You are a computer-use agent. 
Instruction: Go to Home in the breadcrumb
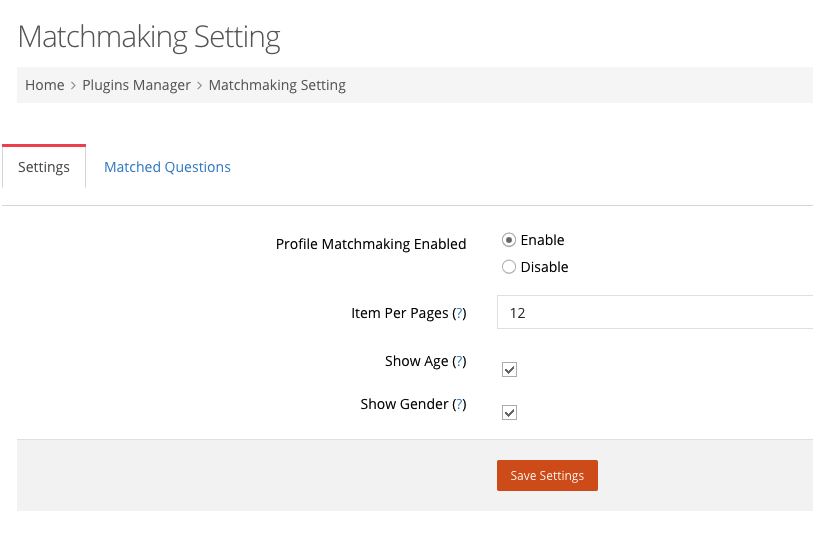point(45,85)
